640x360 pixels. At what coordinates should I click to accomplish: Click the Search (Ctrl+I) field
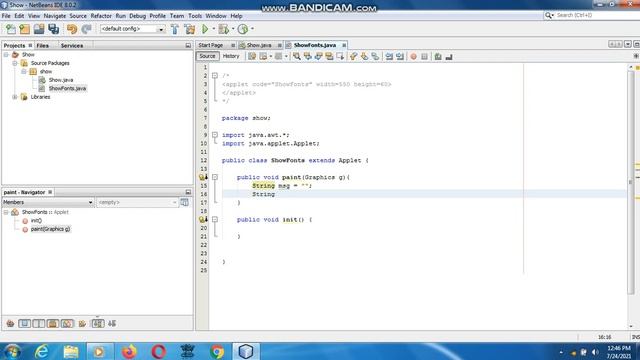(x=593, y=15)
